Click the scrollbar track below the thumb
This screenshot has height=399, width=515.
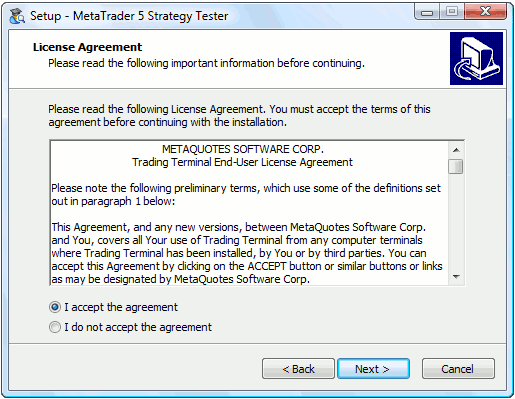pos(456,222)
